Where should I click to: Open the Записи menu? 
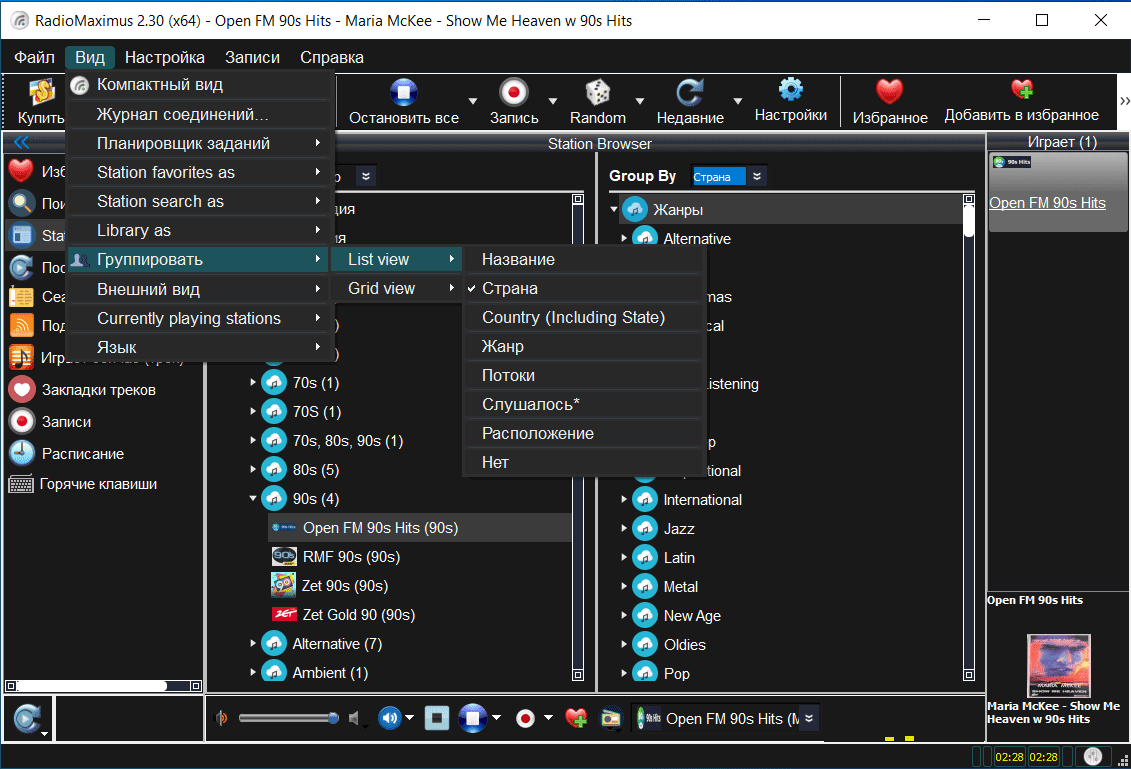click(x=252, y=57)
